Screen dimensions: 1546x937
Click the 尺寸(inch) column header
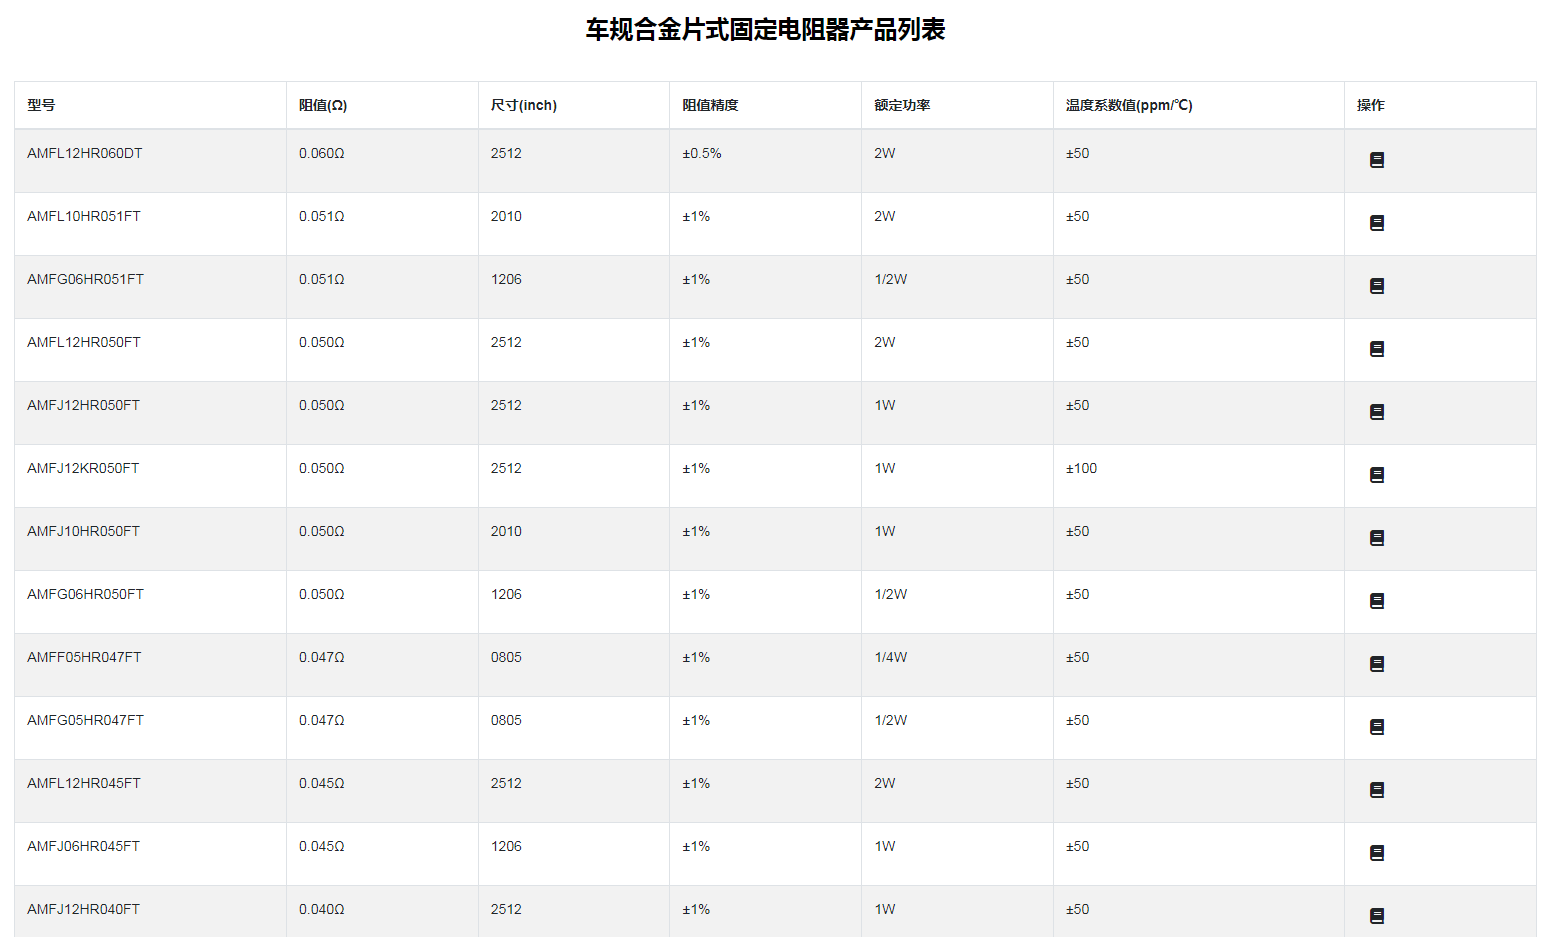point(523,105)
